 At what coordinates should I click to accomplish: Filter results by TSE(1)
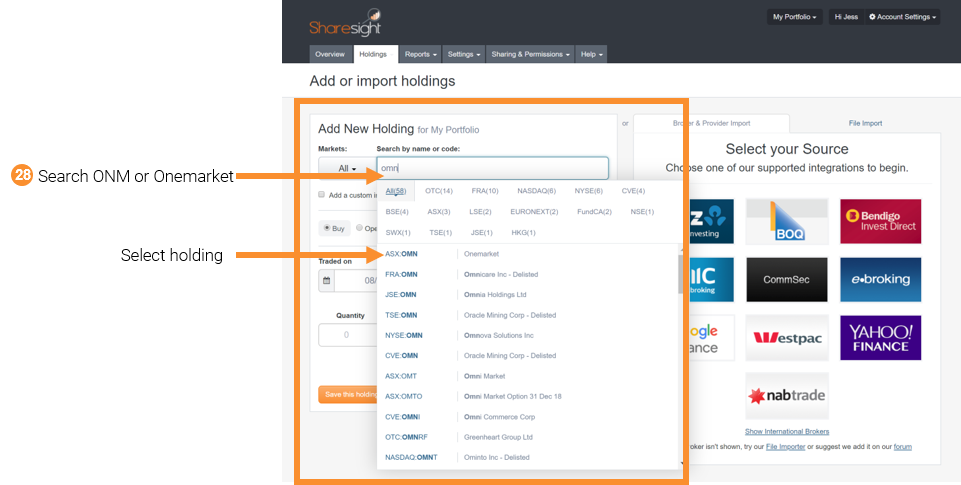440,232
